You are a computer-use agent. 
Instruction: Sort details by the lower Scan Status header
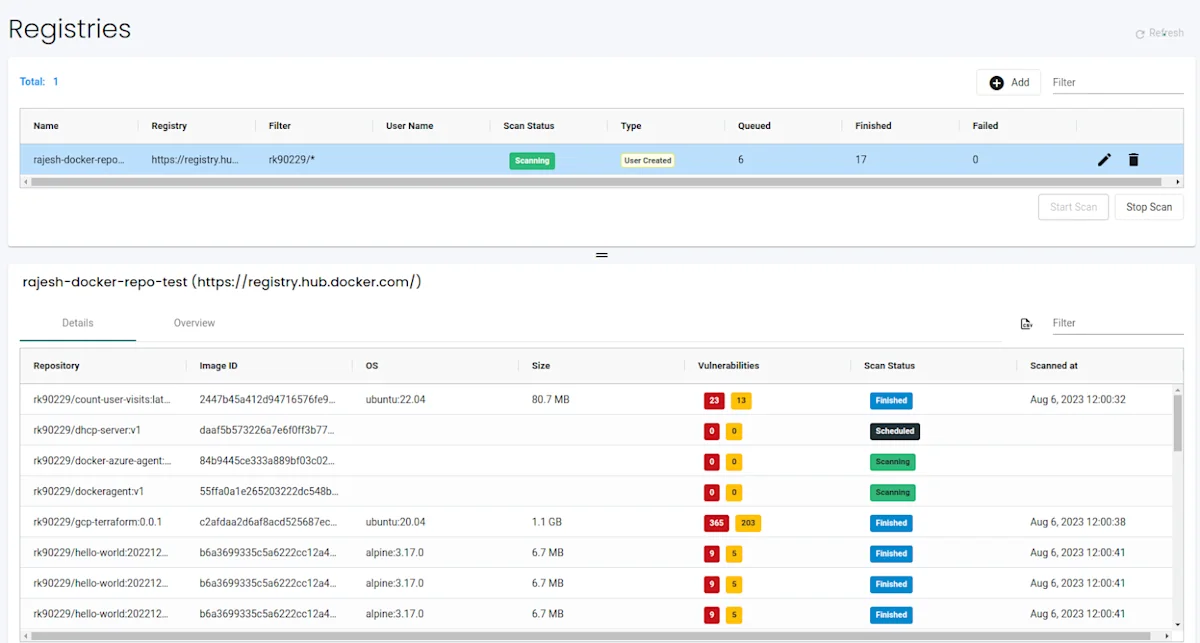(889, 366)
